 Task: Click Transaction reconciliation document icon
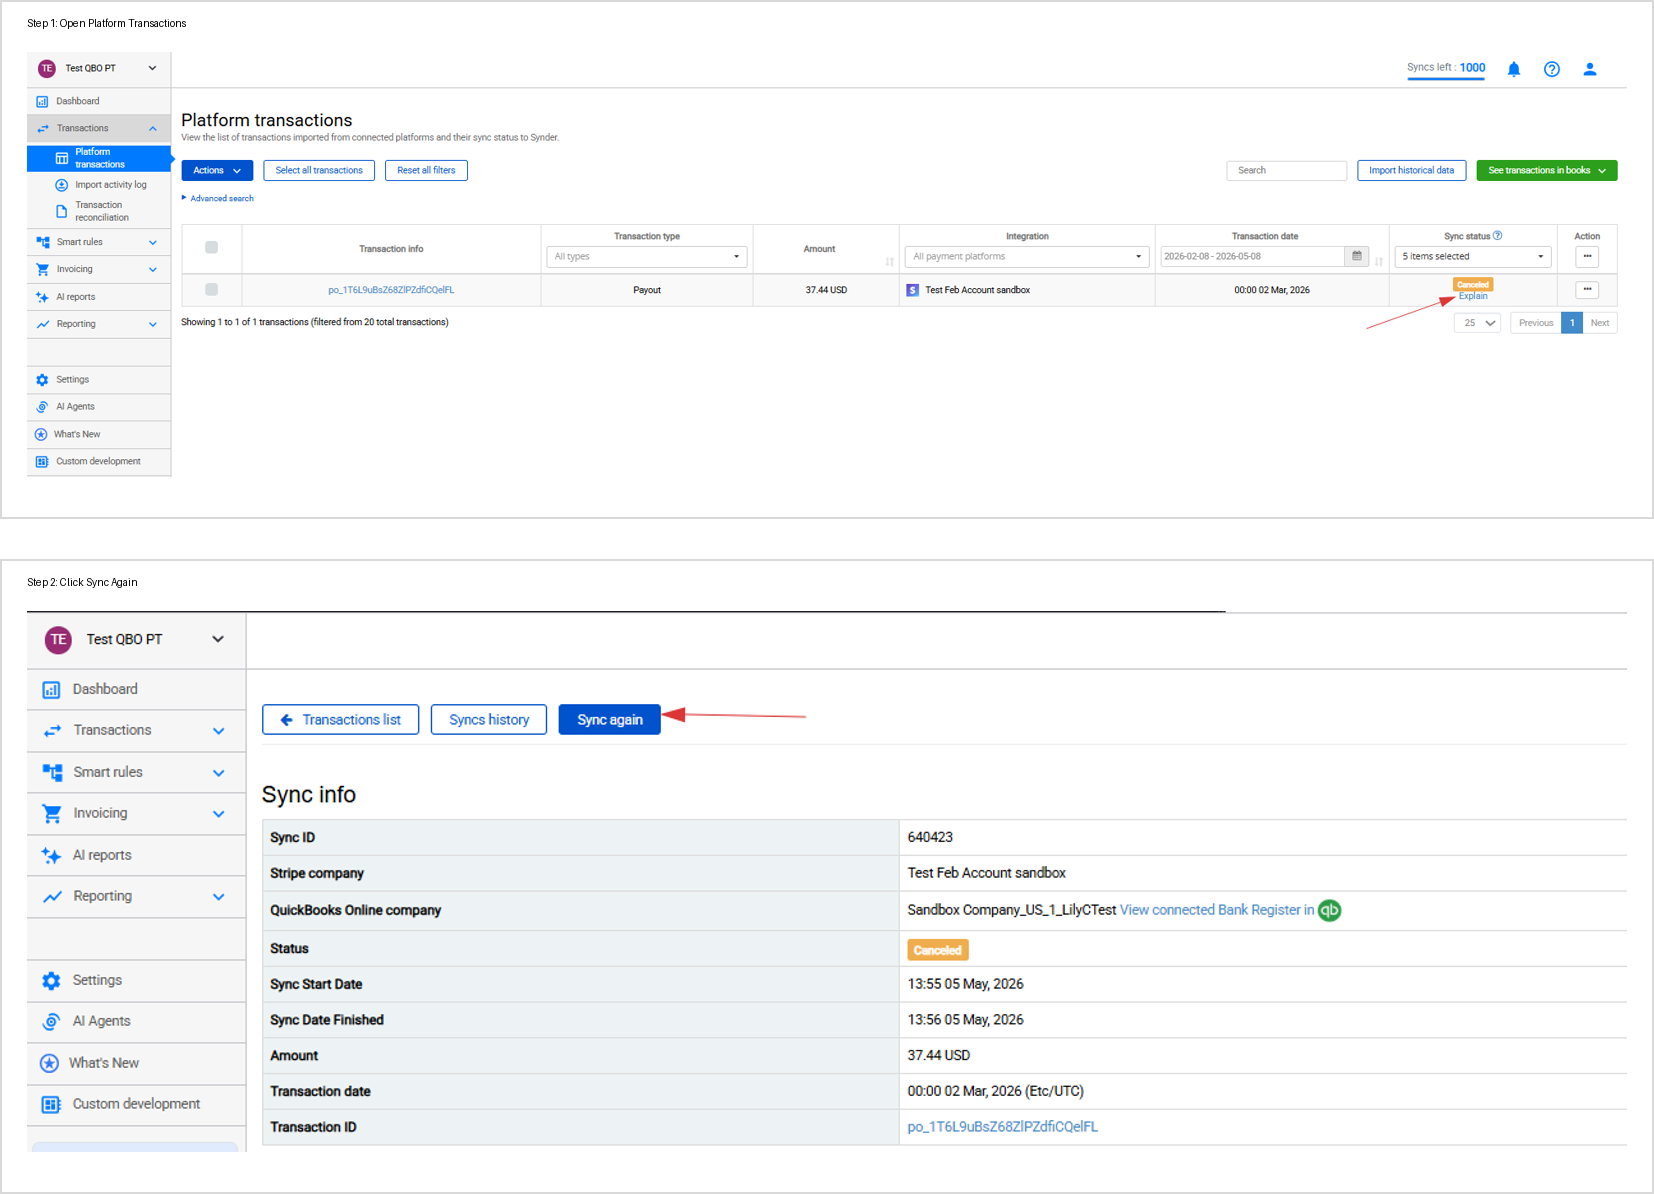point(61,211)
